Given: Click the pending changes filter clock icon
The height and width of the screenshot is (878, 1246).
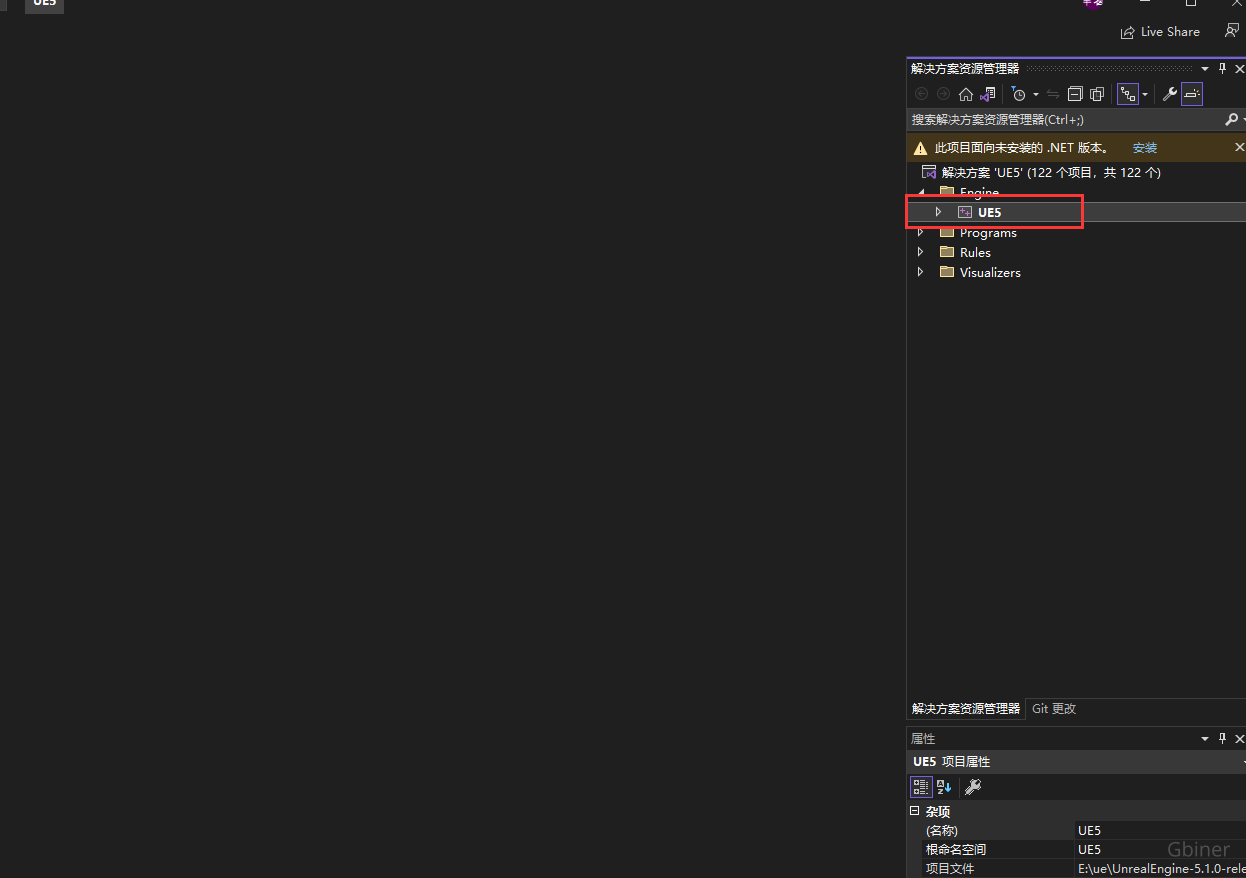Looking at the screenshot, I should pyautogui.click(x=1018, y=94).
